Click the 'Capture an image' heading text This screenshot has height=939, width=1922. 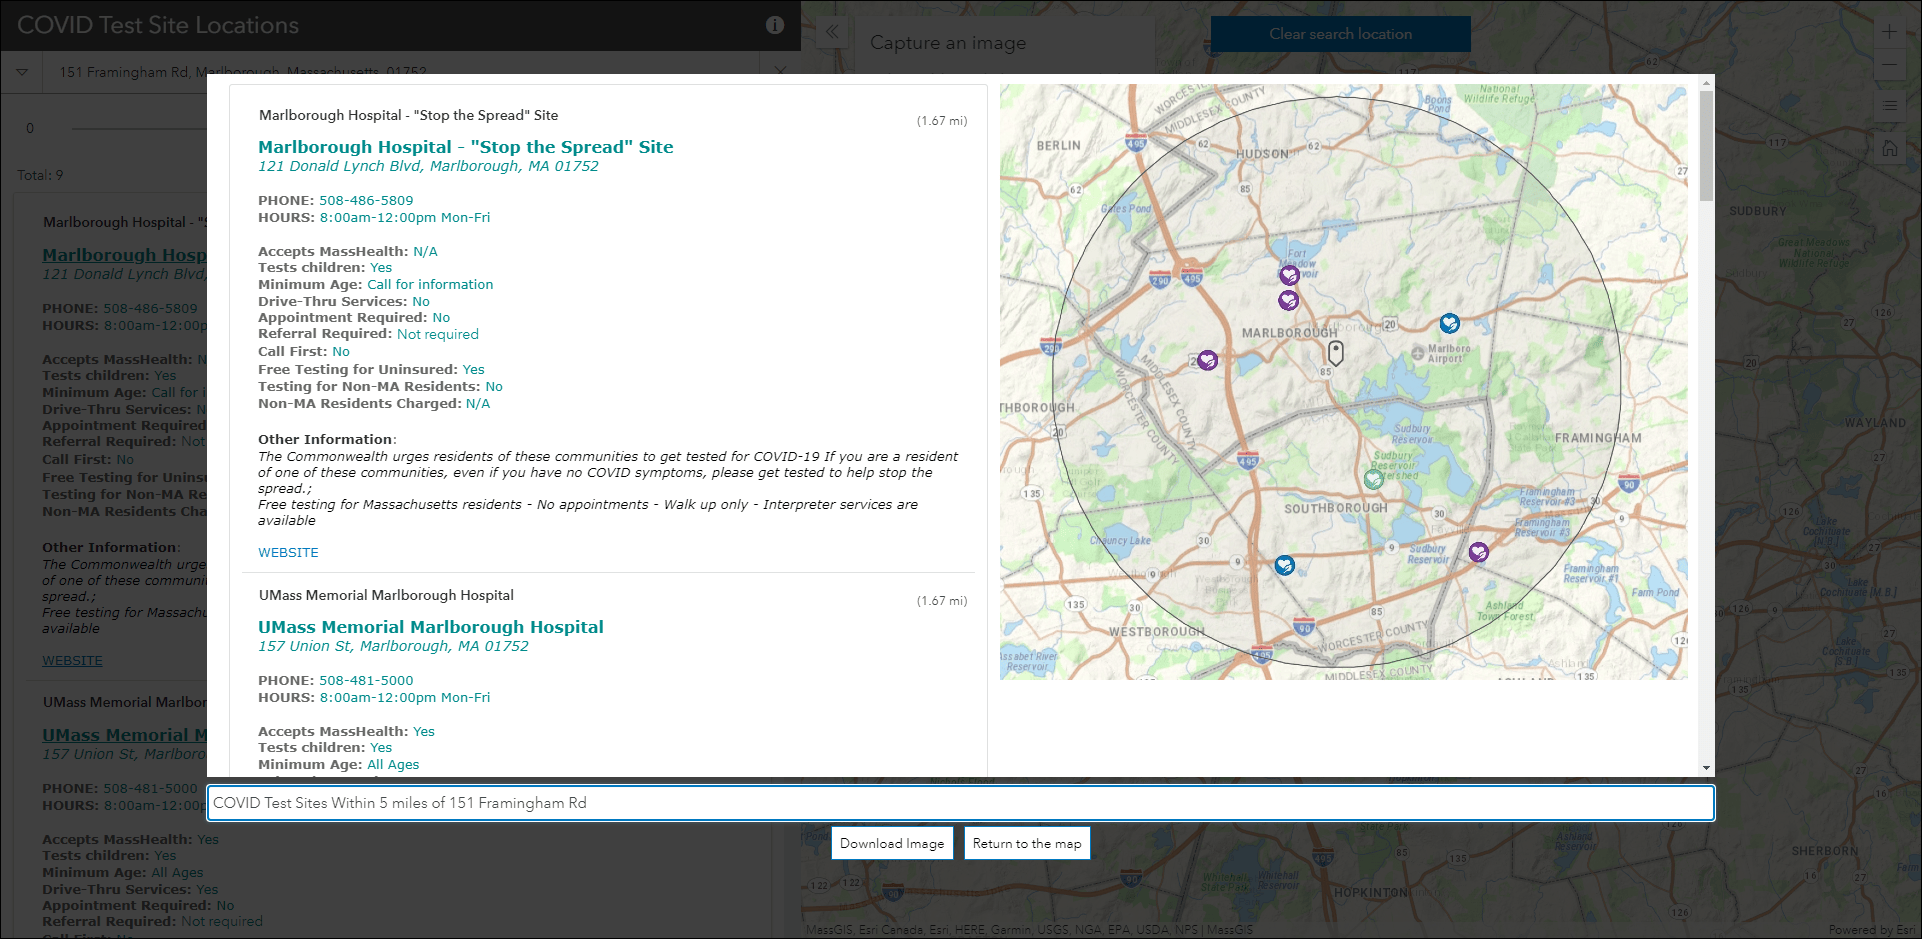point(948,43)
